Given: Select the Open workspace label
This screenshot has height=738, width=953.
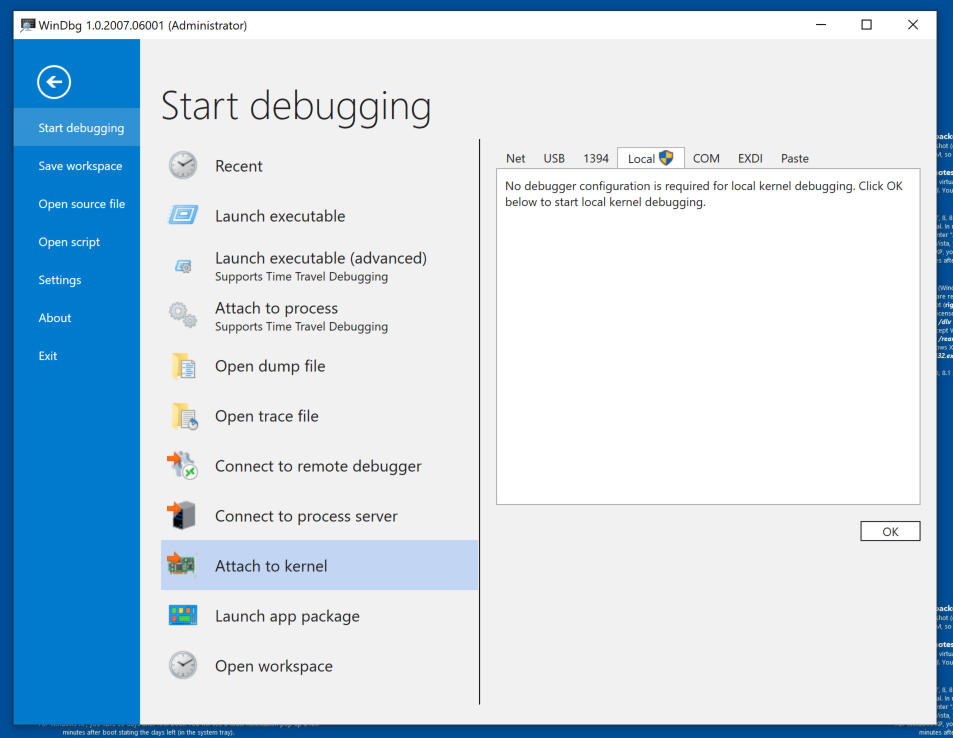Looking at the screenshot, I should (274, 666).
